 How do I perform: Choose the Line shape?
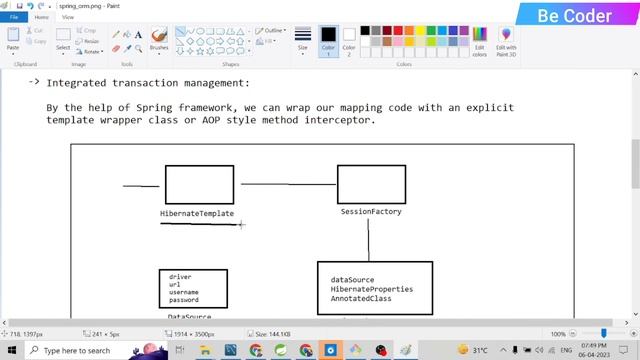180,31
